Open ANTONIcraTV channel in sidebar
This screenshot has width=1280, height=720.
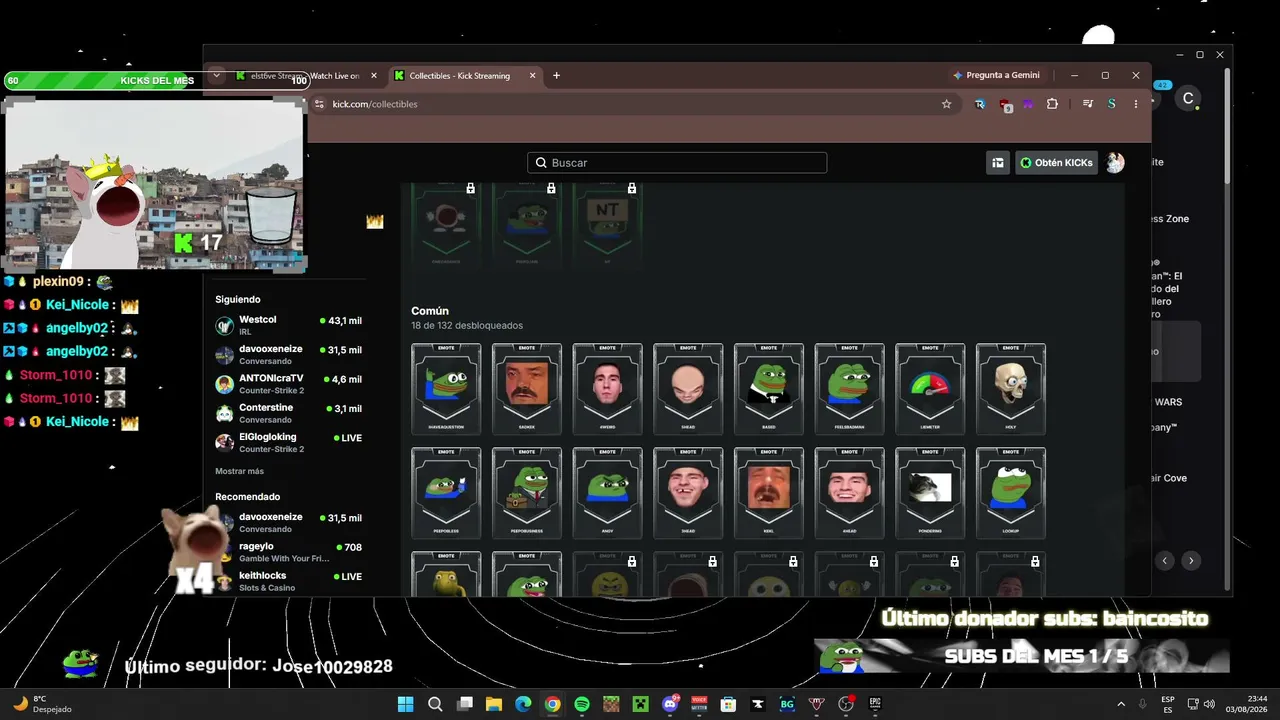[289, 383]
